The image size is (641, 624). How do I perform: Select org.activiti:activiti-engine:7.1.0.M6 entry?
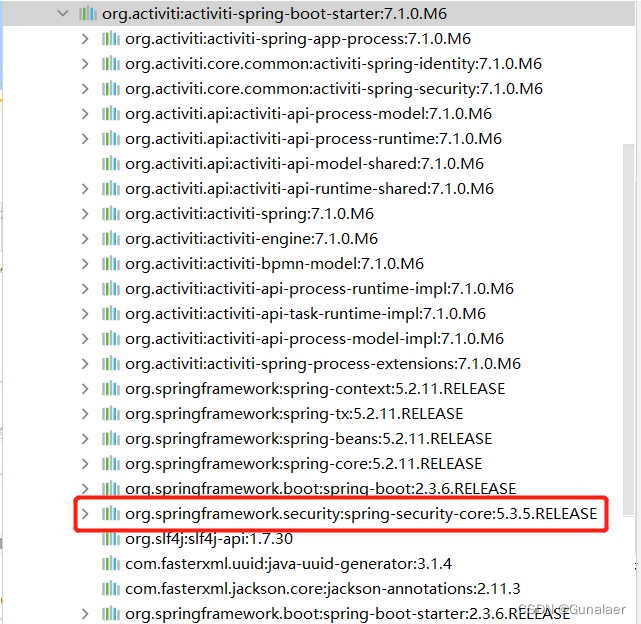[251, 239]
